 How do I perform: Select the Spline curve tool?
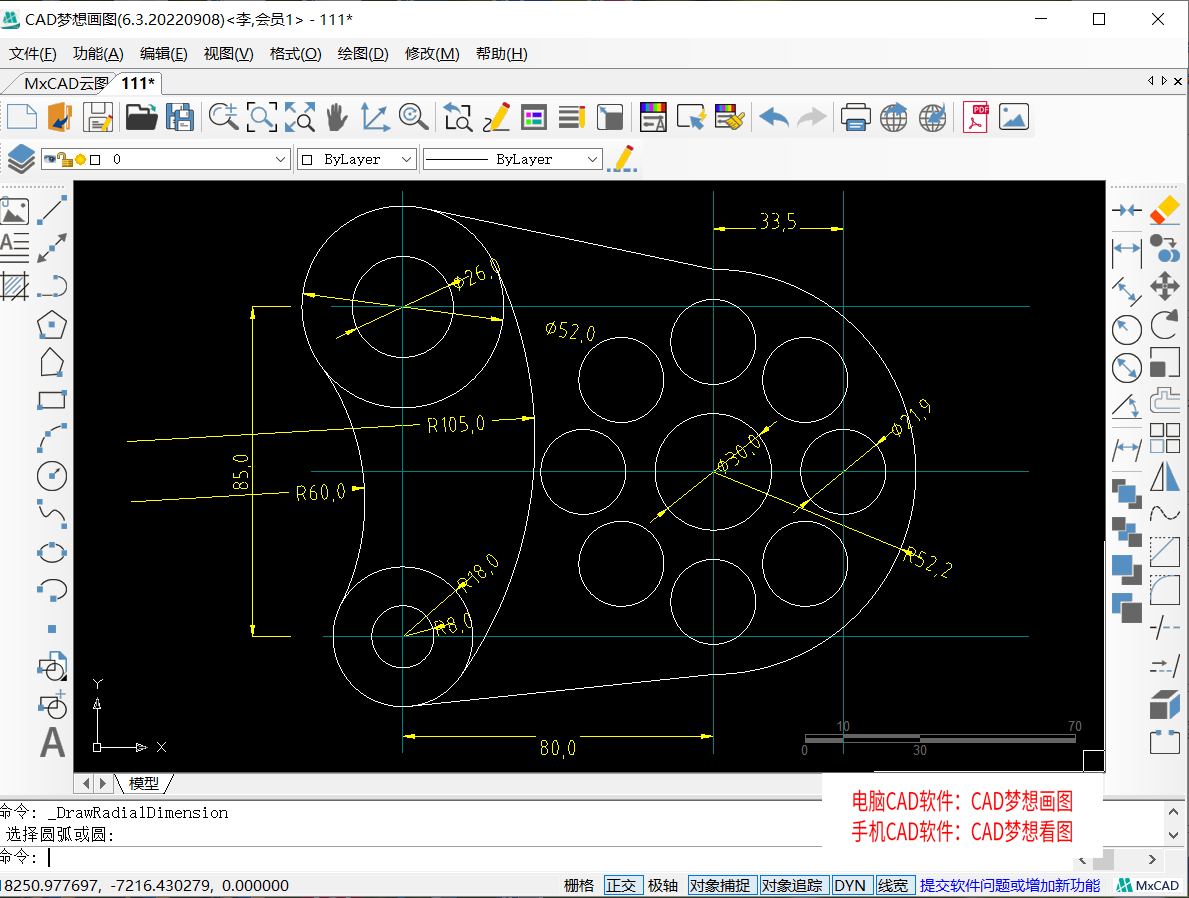coord(52,514)
